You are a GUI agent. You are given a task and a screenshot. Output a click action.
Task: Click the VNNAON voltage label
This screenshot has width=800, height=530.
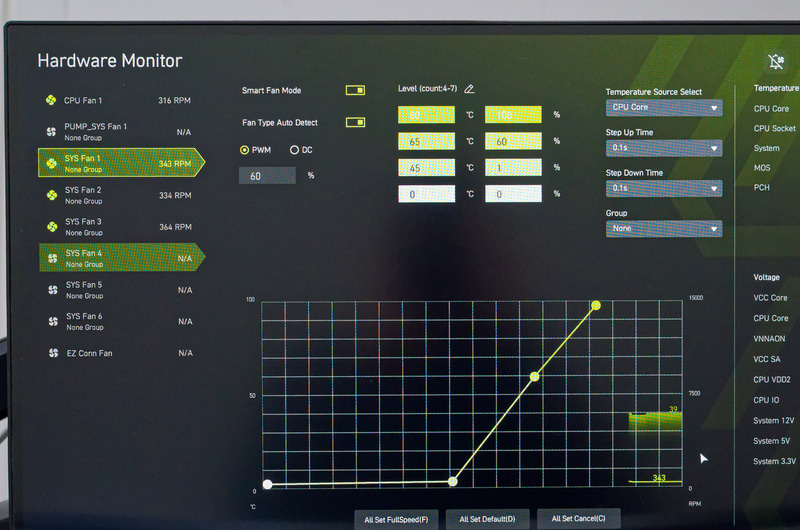(x=769, y=338)
